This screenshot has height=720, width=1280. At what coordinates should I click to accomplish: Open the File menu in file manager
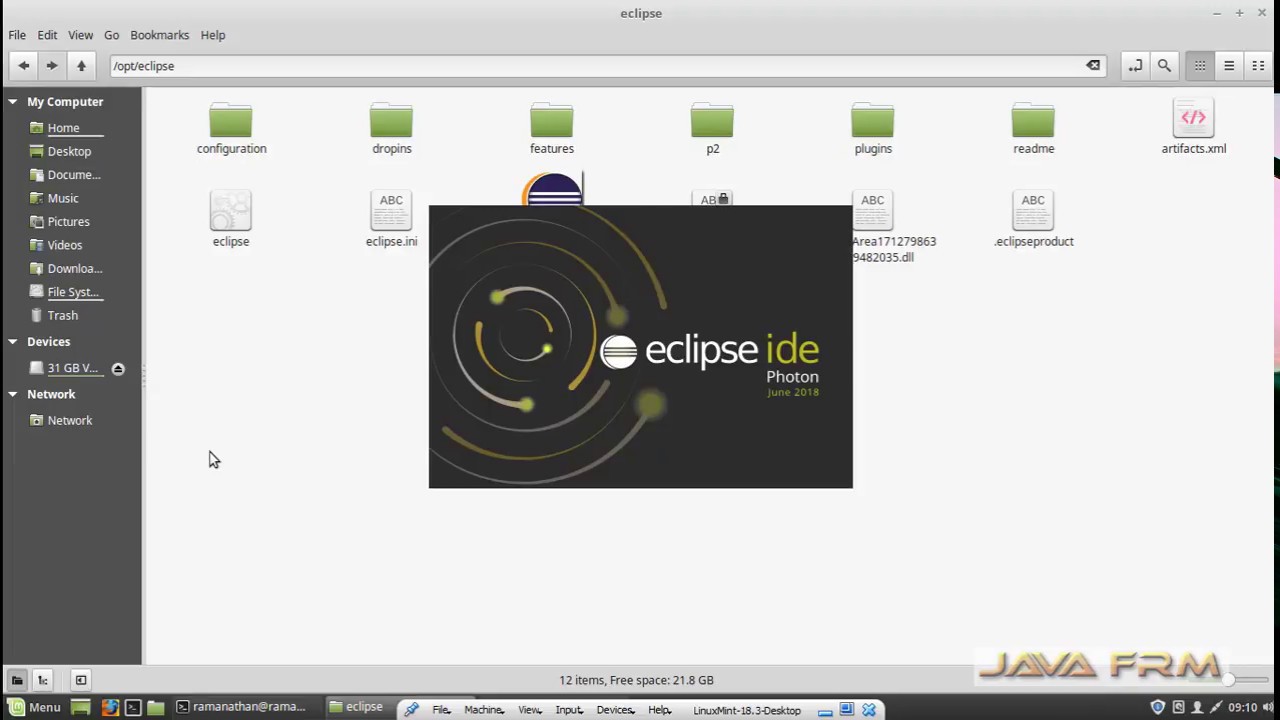[x=17, y=35]
